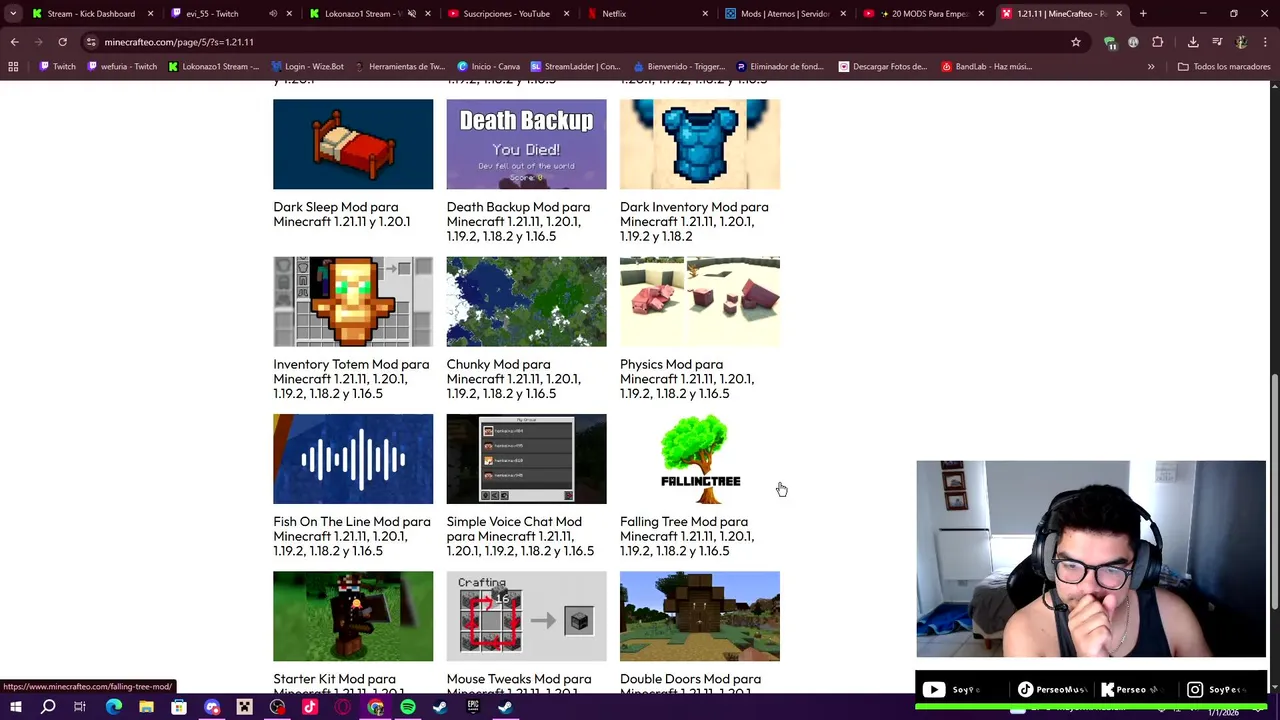The image size is (1280, 720).
Task: Open TikTok from the taskbar
Action: pos(310,707)
